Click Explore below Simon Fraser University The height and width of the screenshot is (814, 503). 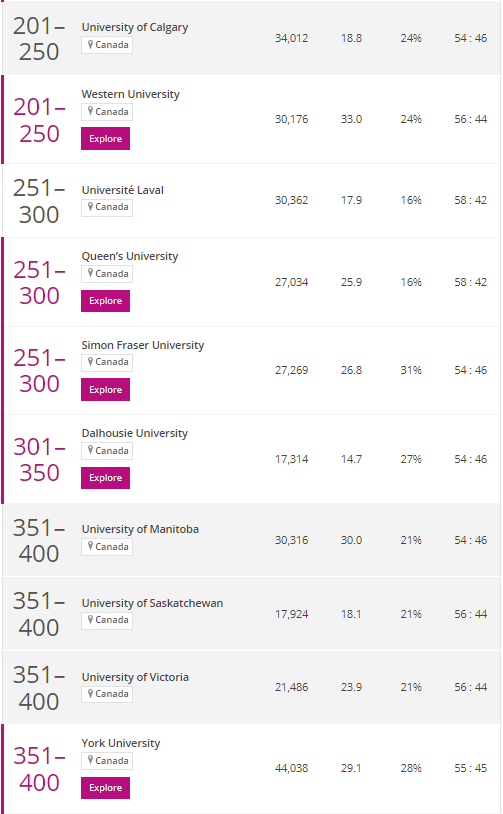coord(105,389)
